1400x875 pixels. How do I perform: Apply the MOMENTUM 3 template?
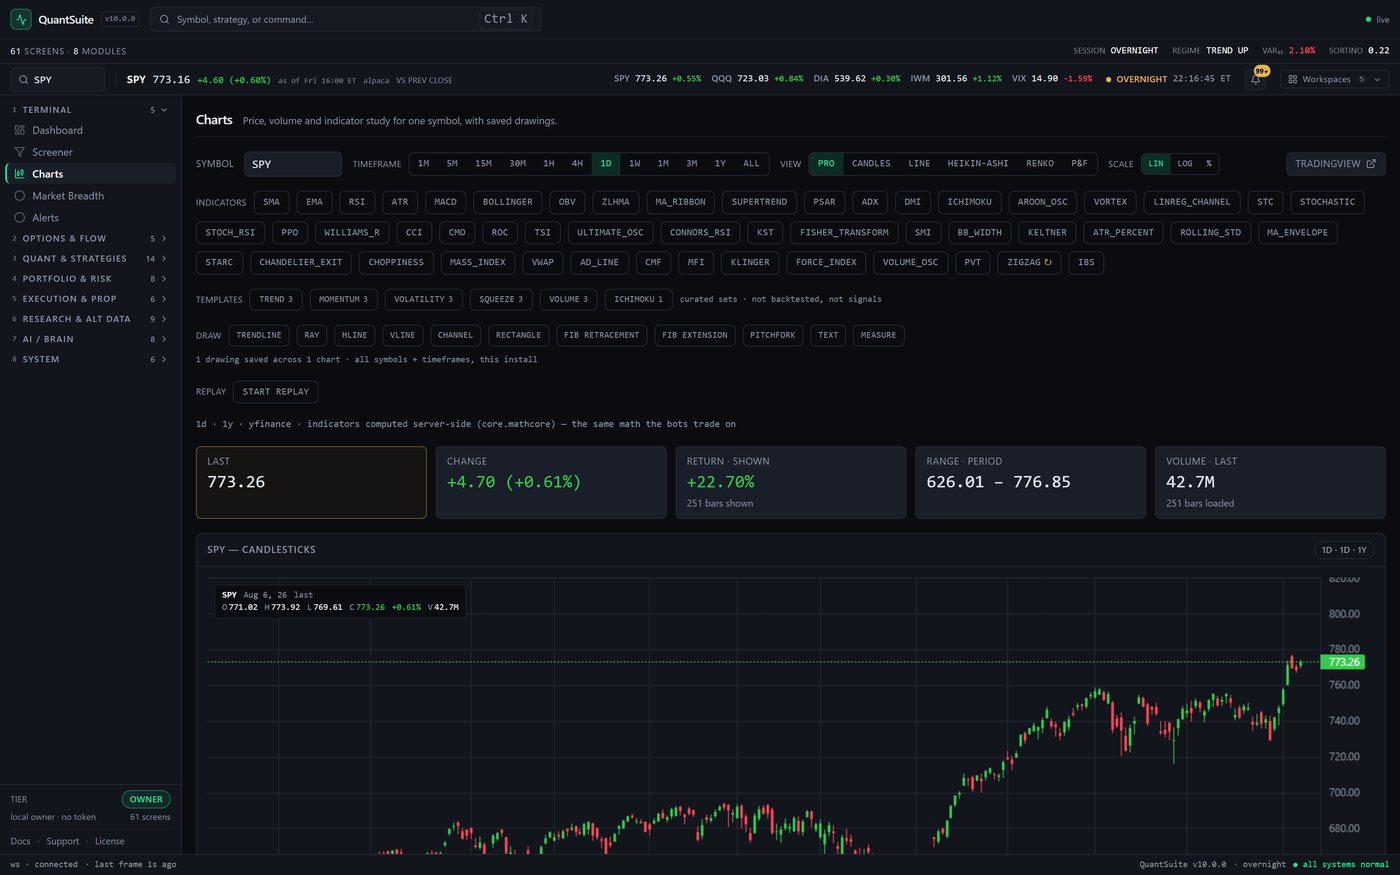coord(343,299)
